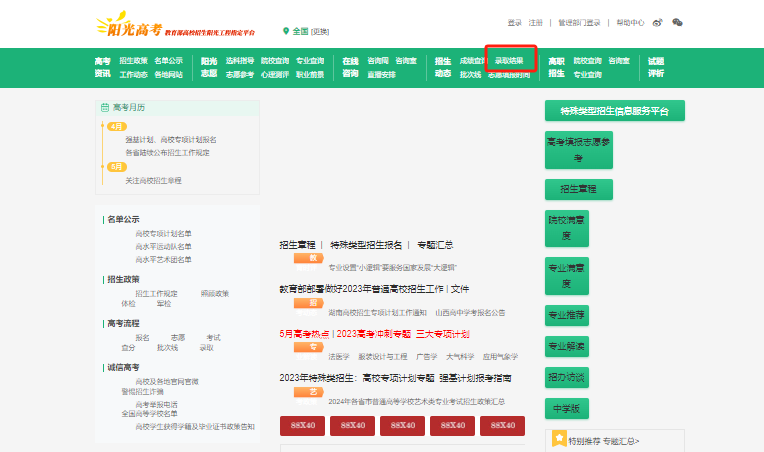Click the orange 艺 tag icon

pyautogui.click(x=309, y=392)
